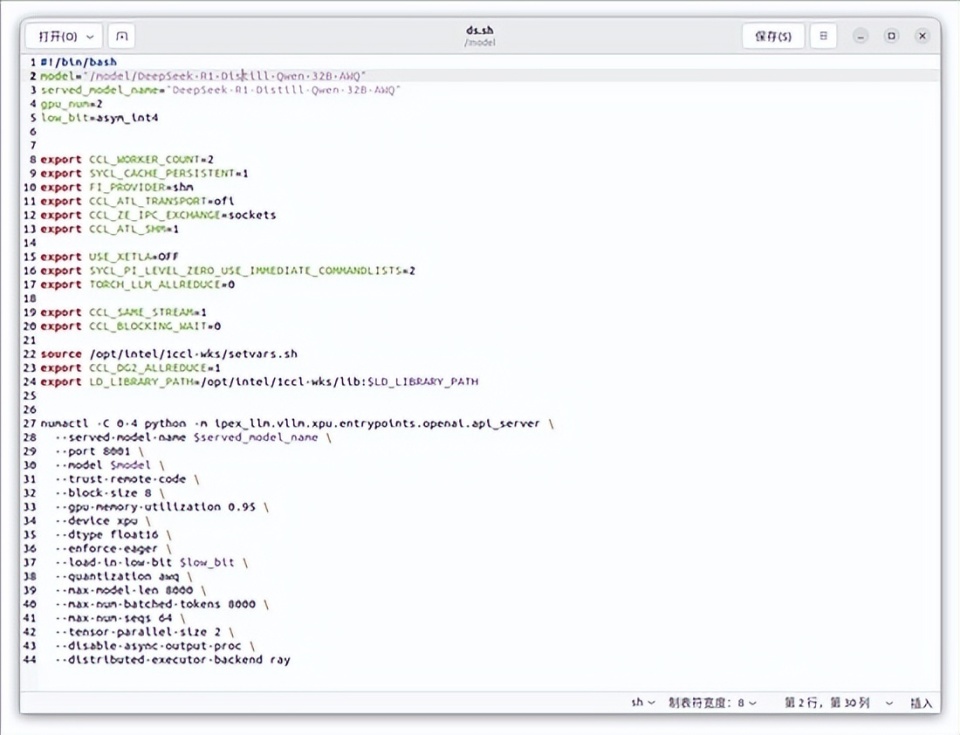Click --tensor-parallel-size 2 line
This screenshot has width=960, height=735.
(144, 632)
